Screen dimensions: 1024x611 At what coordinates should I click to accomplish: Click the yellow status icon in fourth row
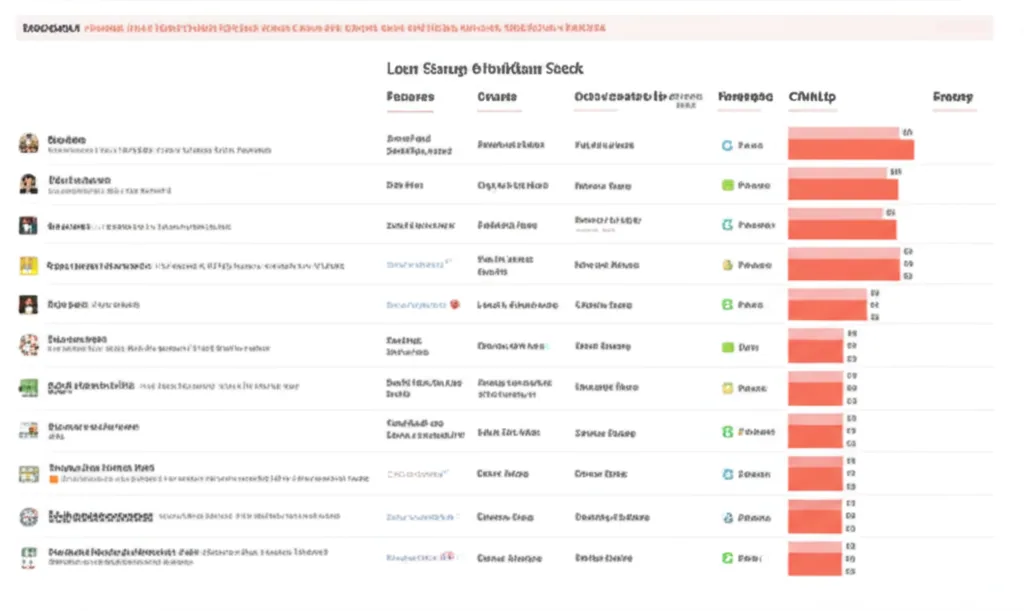pyautogui.click(x=727, y=266)
